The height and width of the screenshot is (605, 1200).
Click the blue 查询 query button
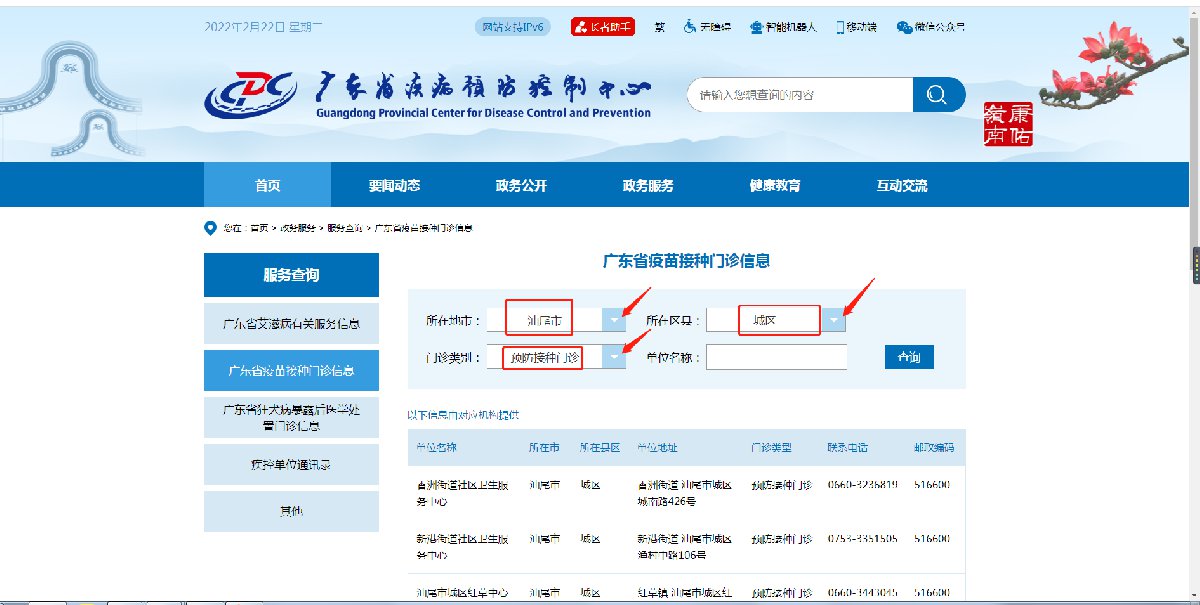click(909, 357)
